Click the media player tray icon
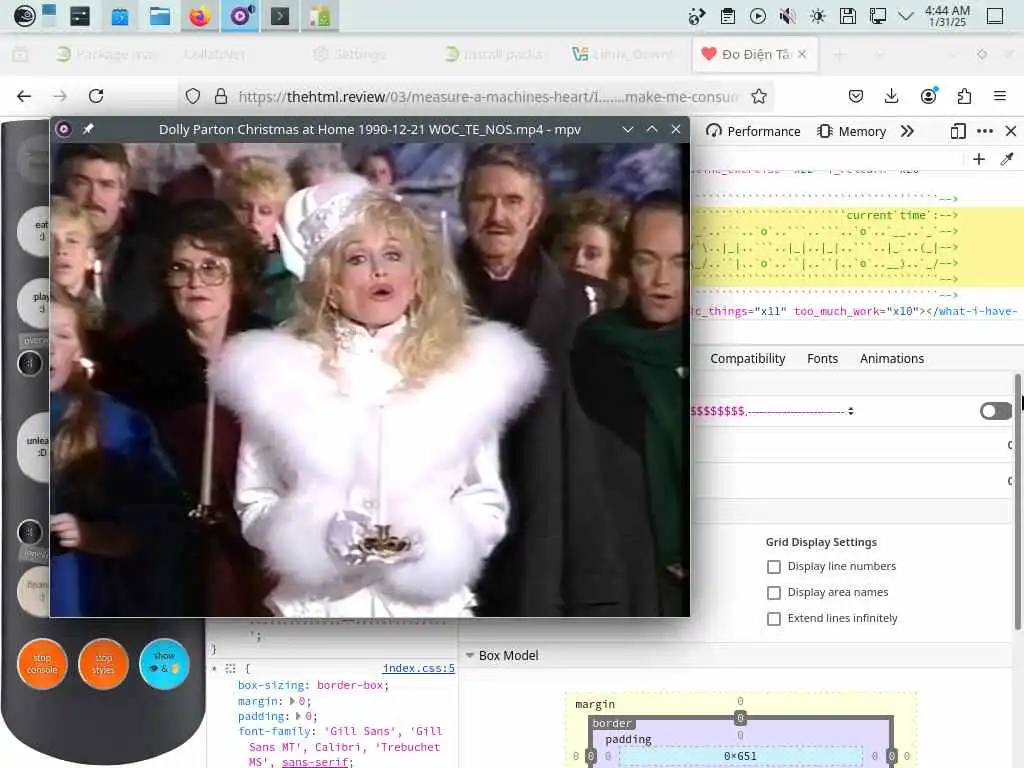Viewport: 1024px width, 768px height. coord(758,16)
